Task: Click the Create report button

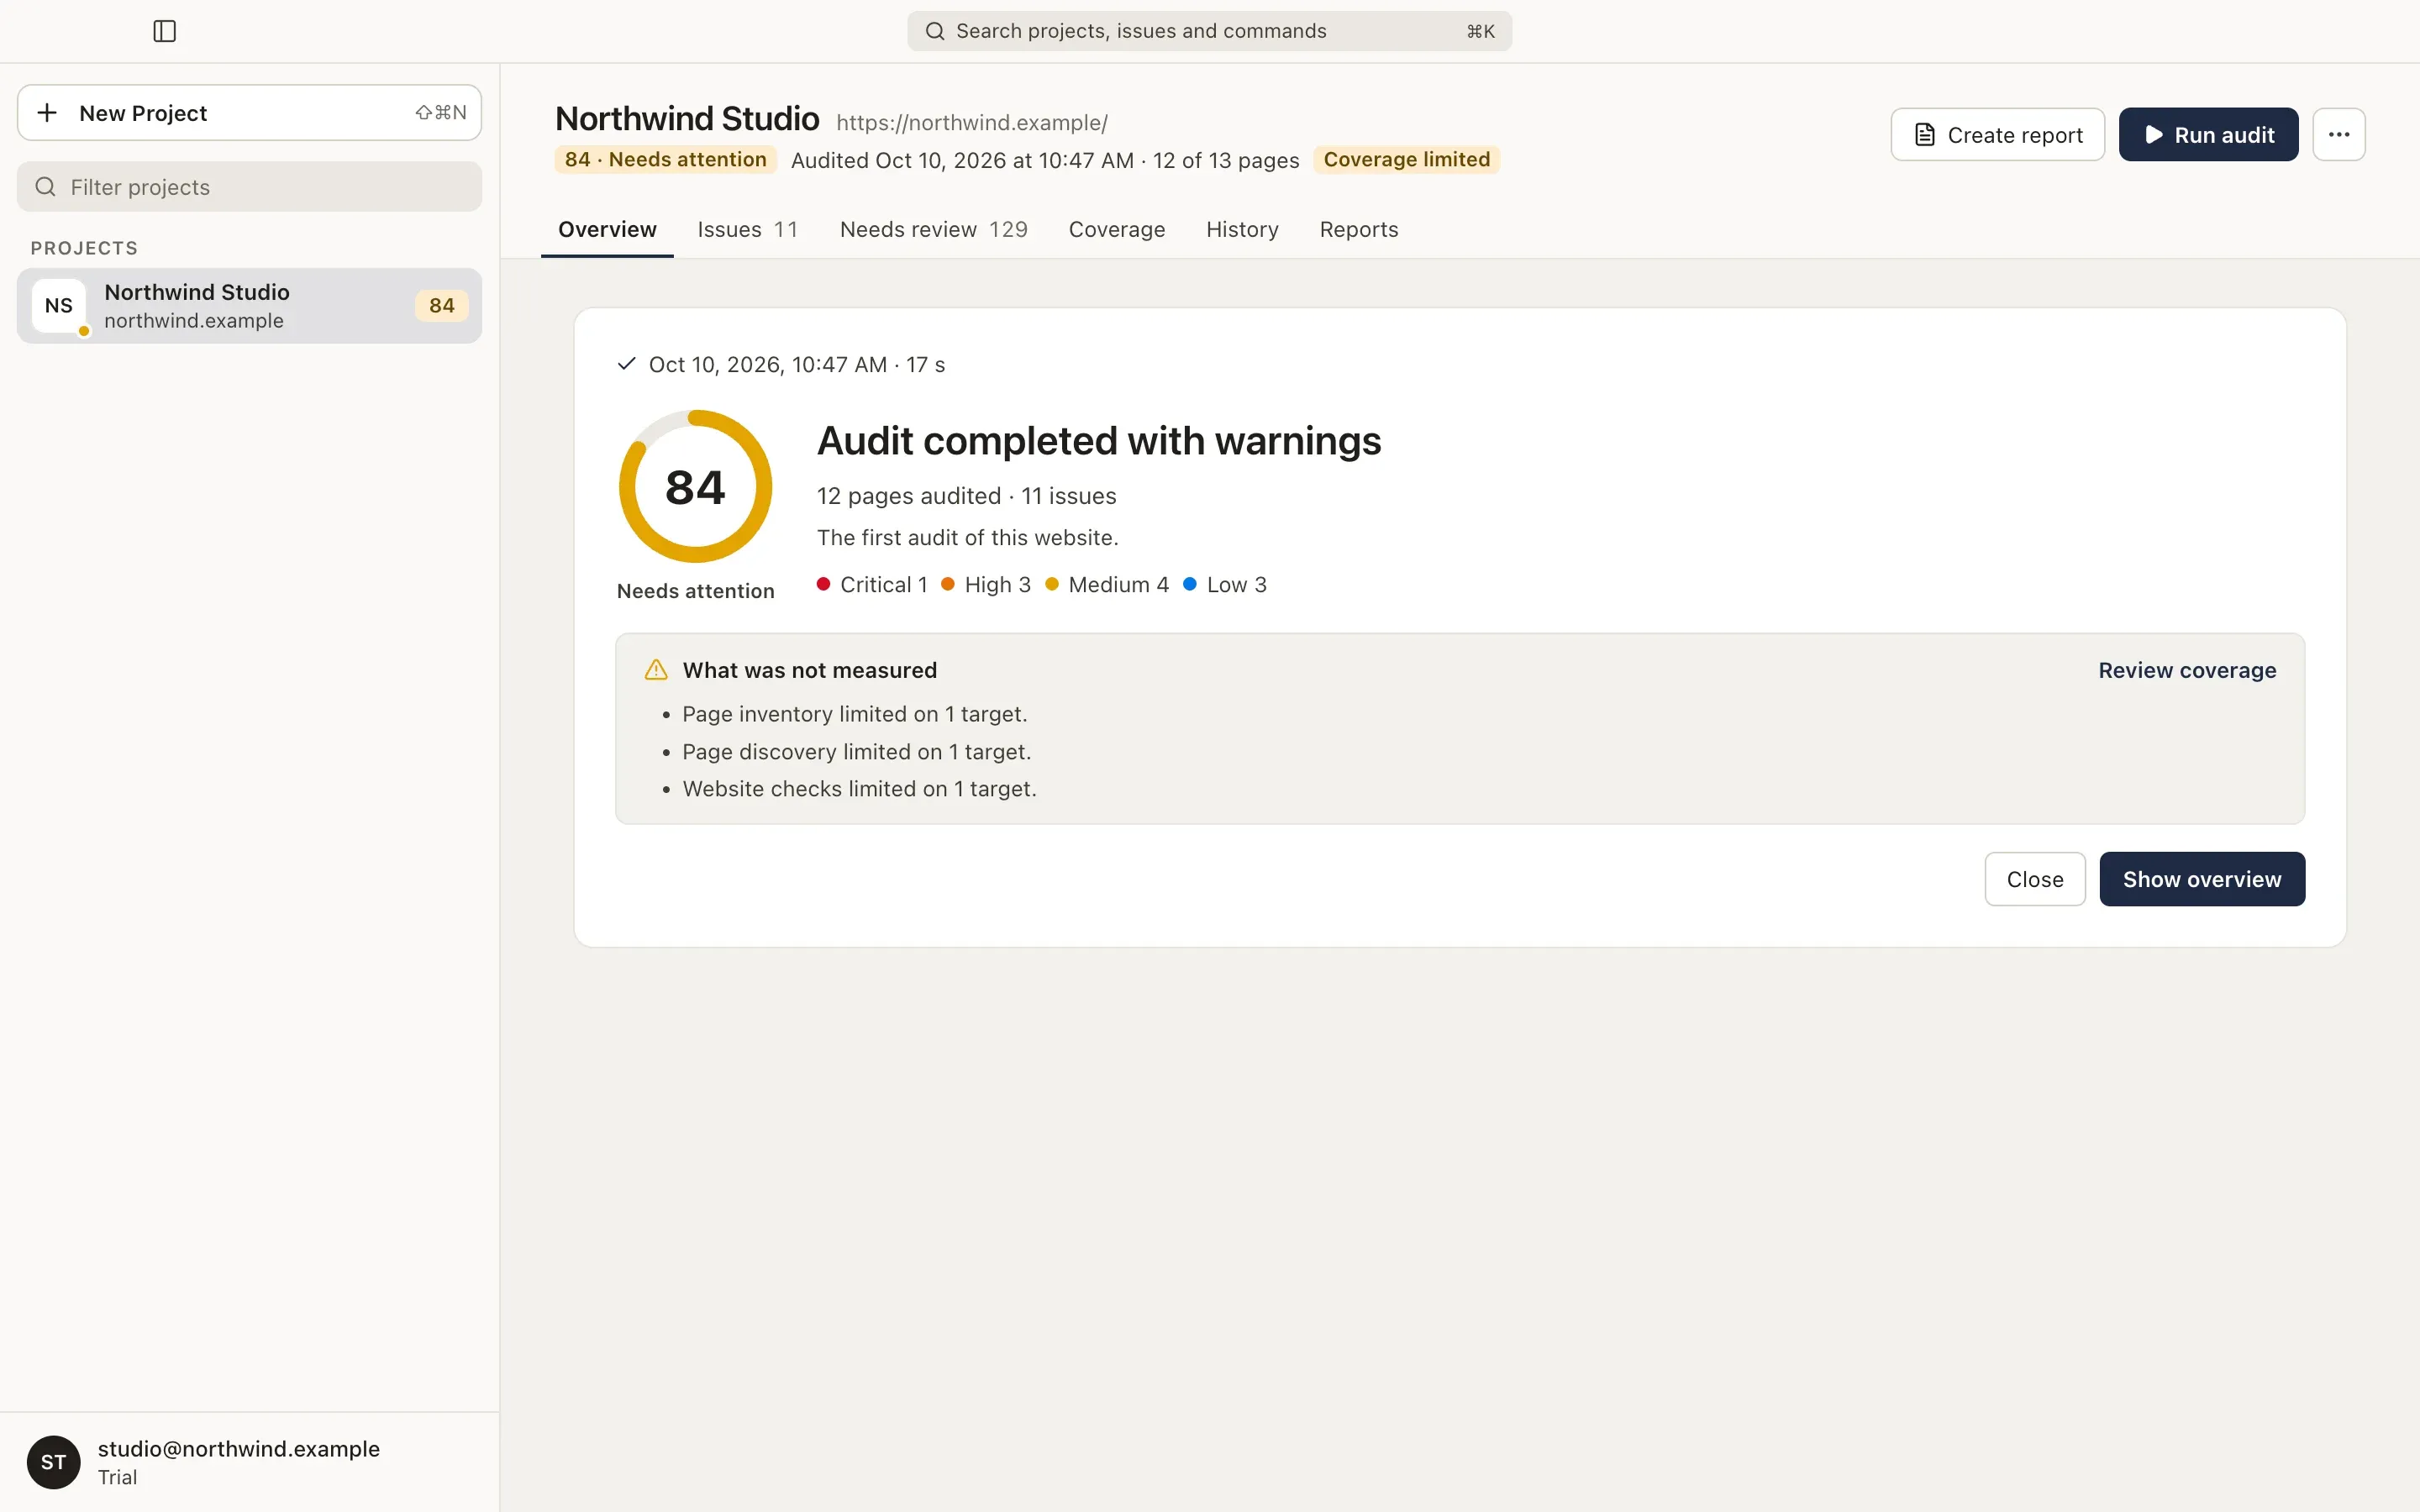Action: point(1997,134)
